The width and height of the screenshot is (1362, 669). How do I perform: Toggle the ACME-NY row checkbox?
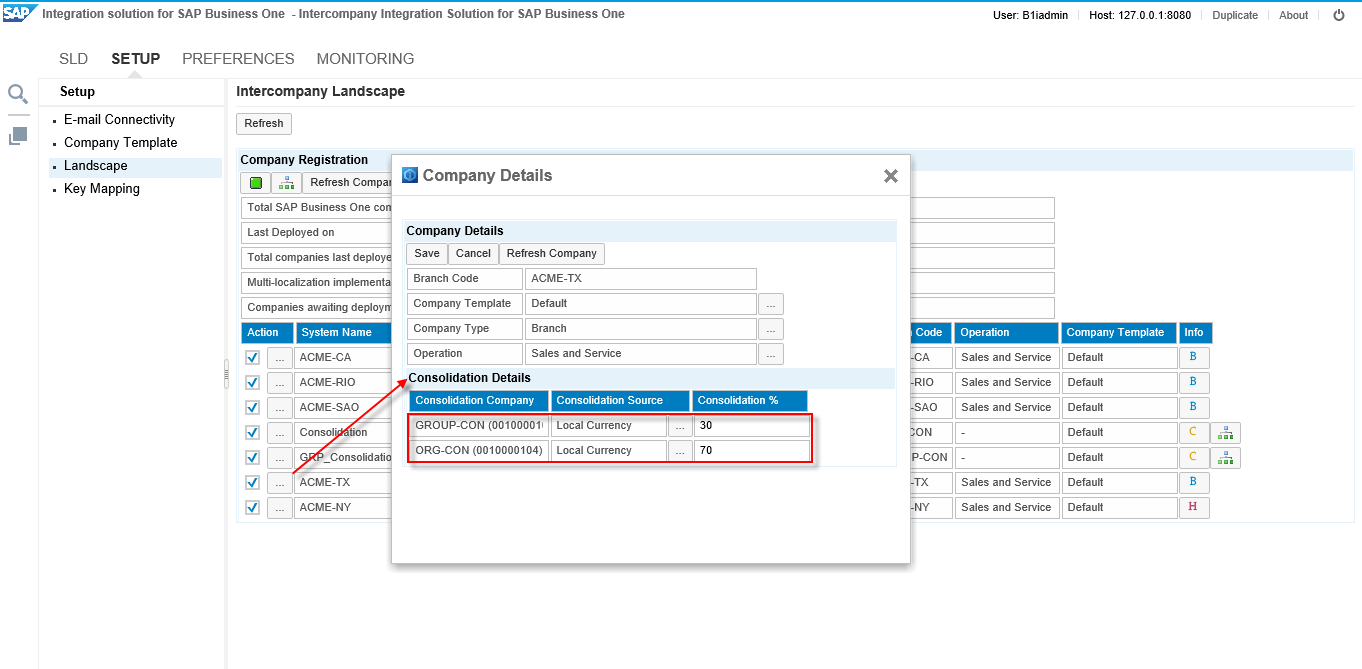pos(253,508)
